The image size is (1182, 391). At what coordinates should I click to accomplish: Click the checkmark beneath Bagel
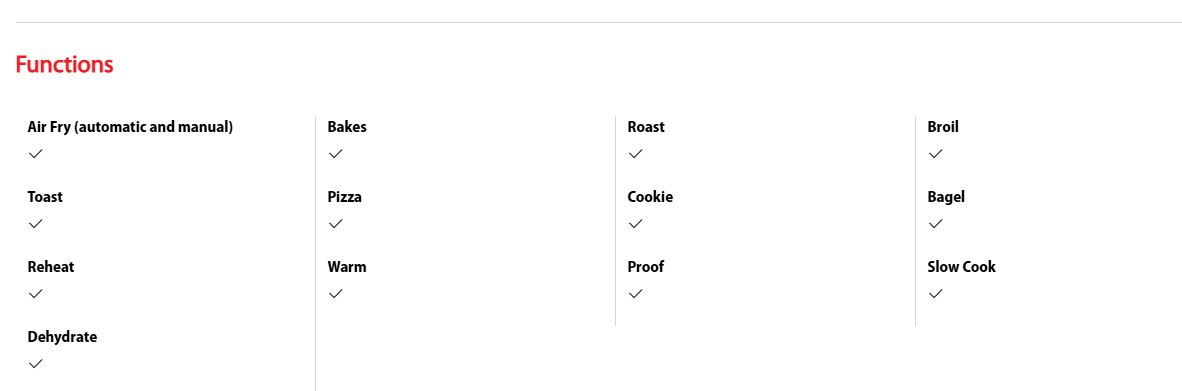pyautogui.click(x=935, y=224)
